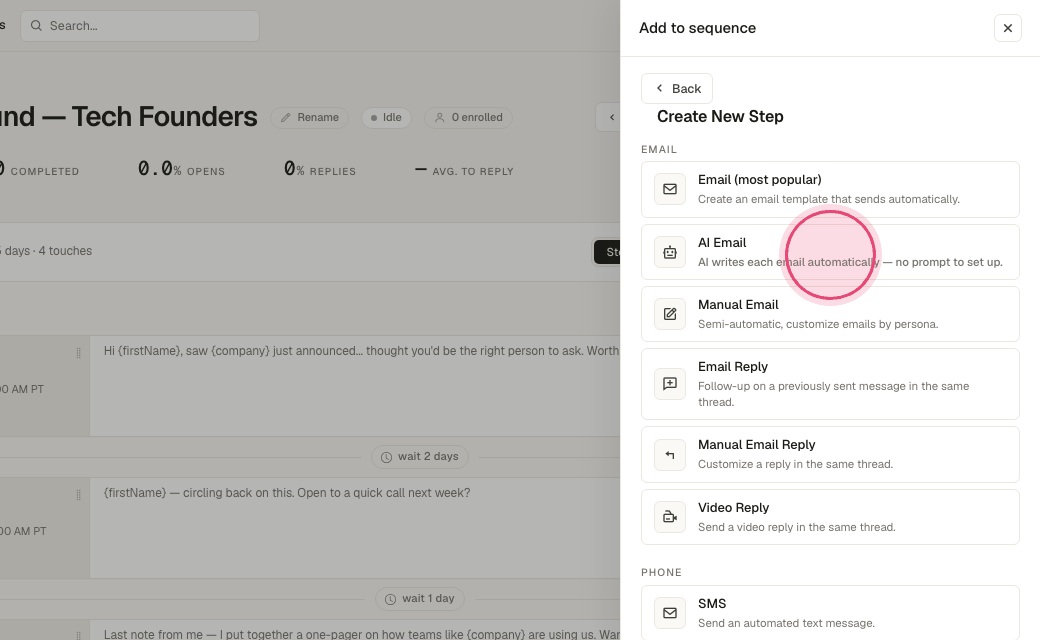Image resolution: width=1040 pixels, height=640 pixels.
Task: Rename the sequence with the Rename button
Action: click(x=310, y=117)
